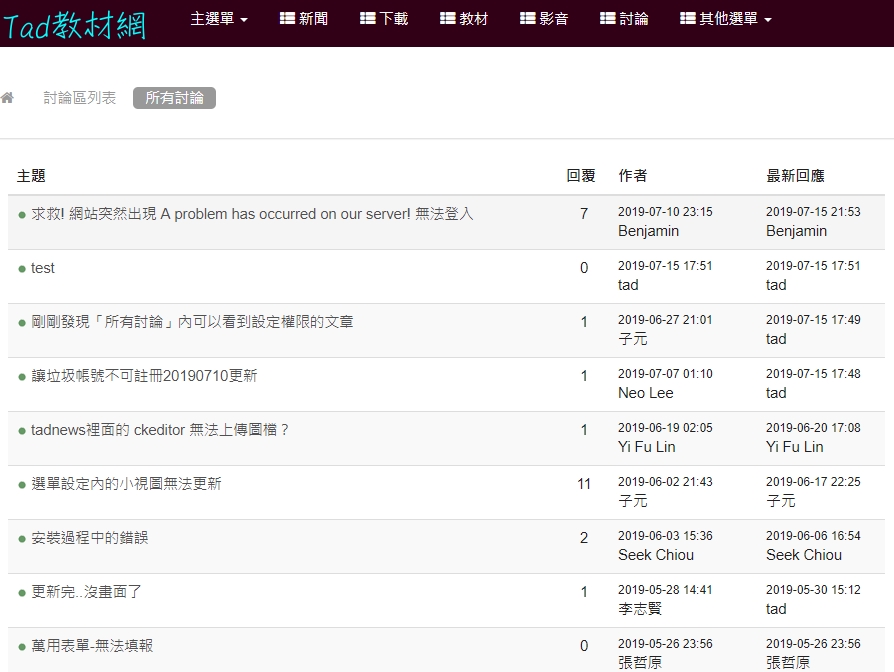
Task: Open topic 安裝過程中的錯誤
Action: [89, 538]
